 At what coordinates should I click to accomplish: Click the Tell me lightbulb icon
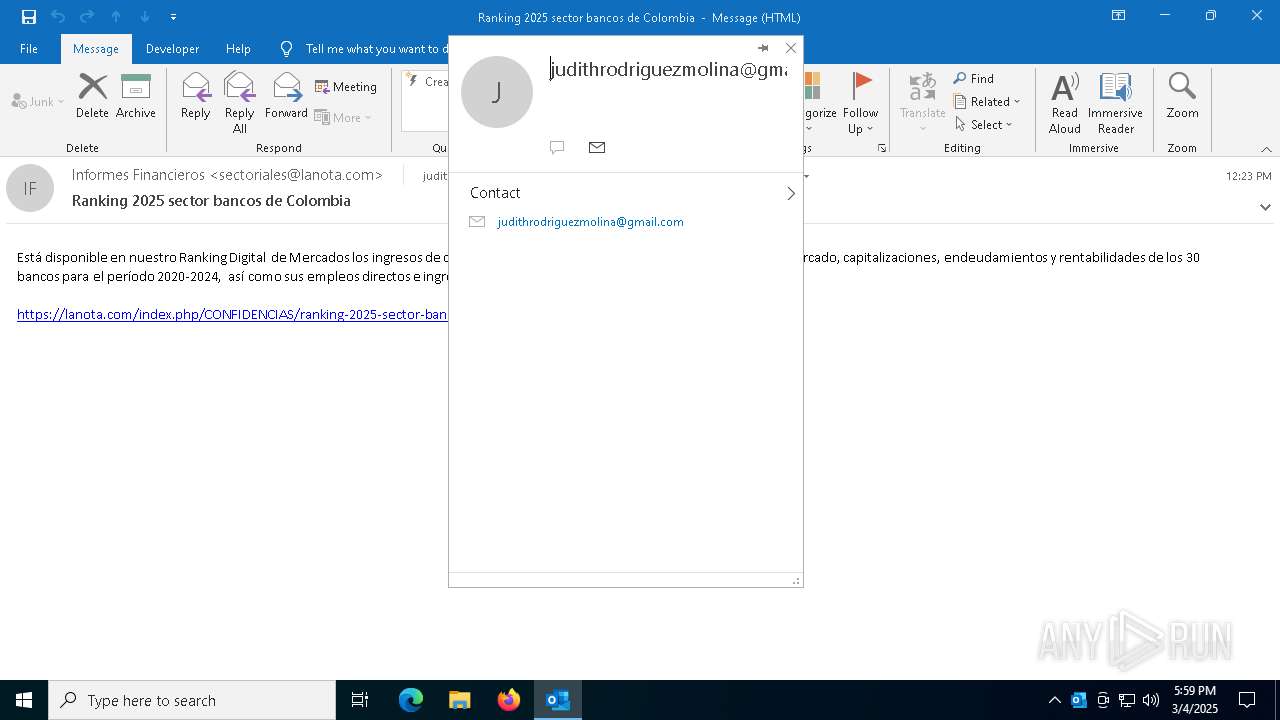287,49
